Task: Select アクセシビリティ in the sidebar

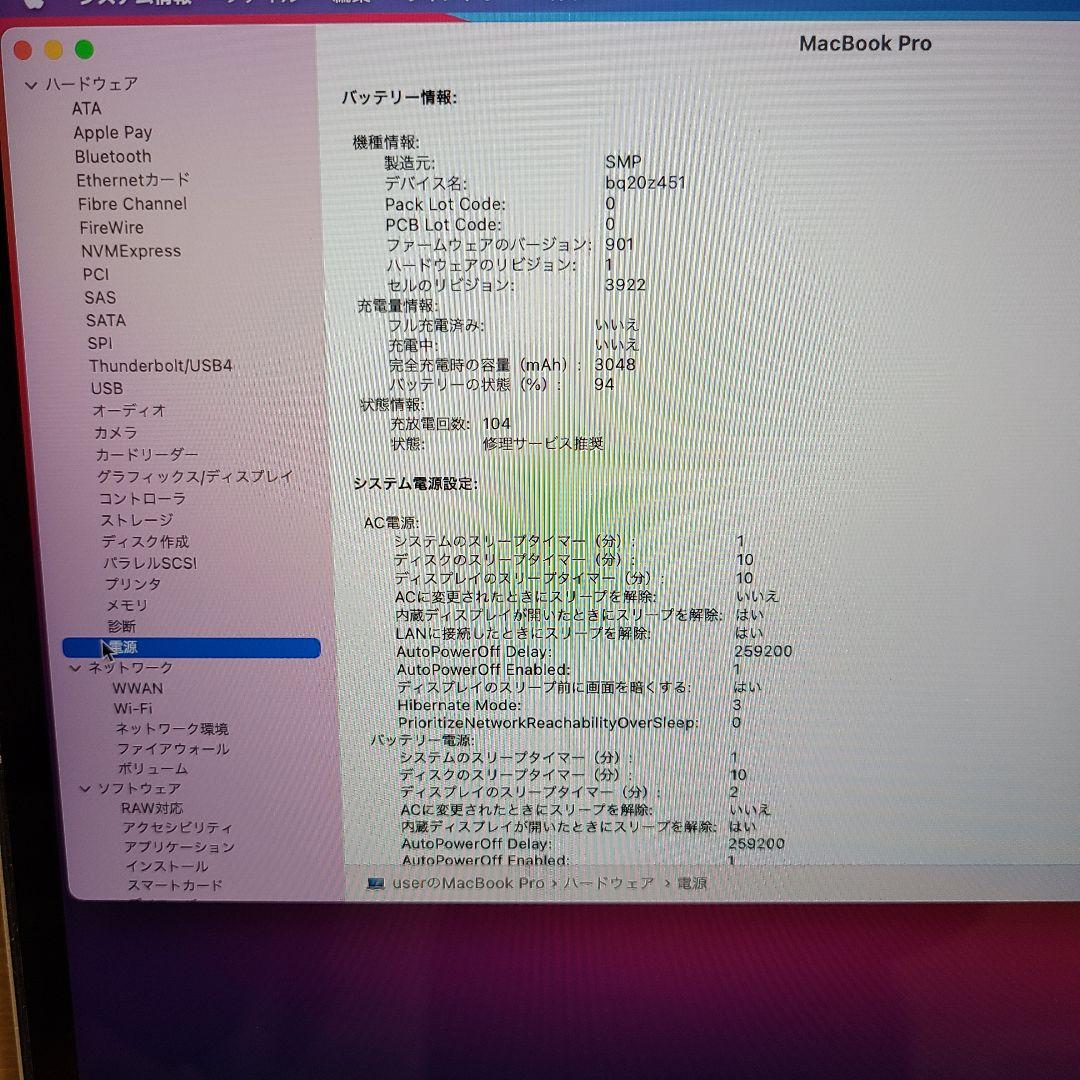Action: click(177, 827)
